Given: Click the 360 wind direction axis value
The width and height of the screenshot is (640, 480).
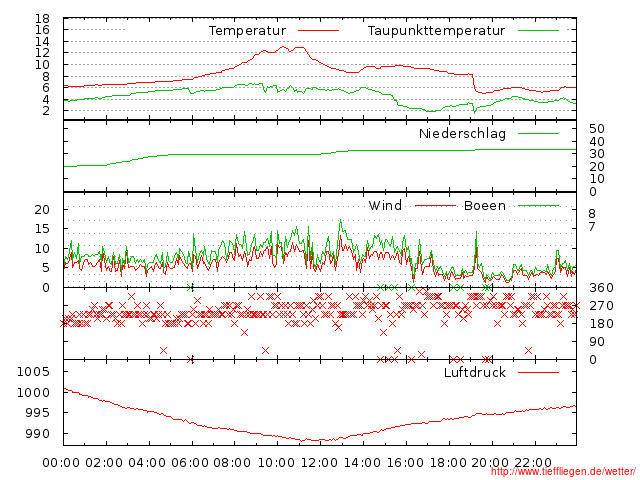Looking at the screenshot, I should (x=601, y=288).
